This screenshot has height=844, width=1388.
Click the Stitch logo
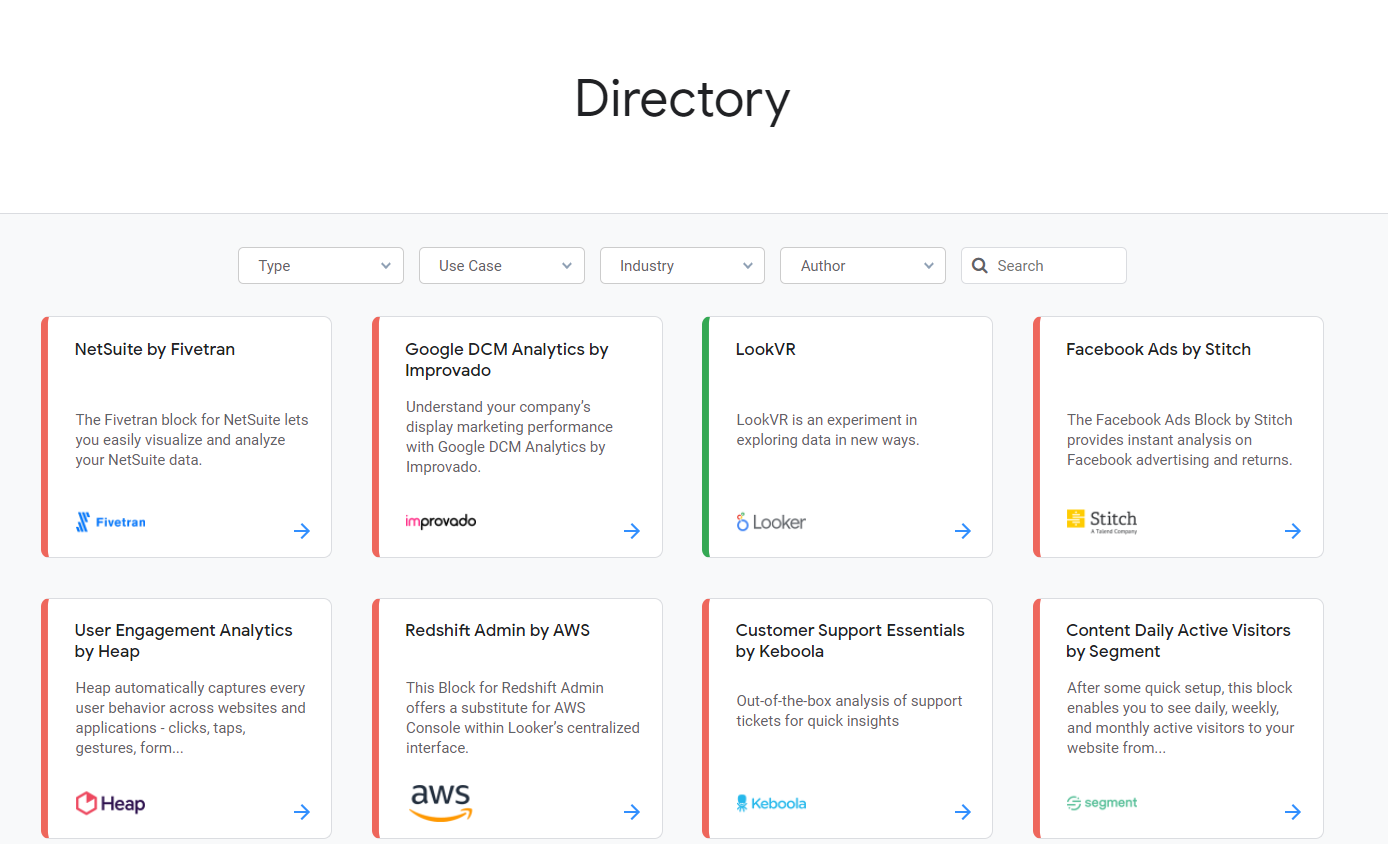(x=1102, y=521)
